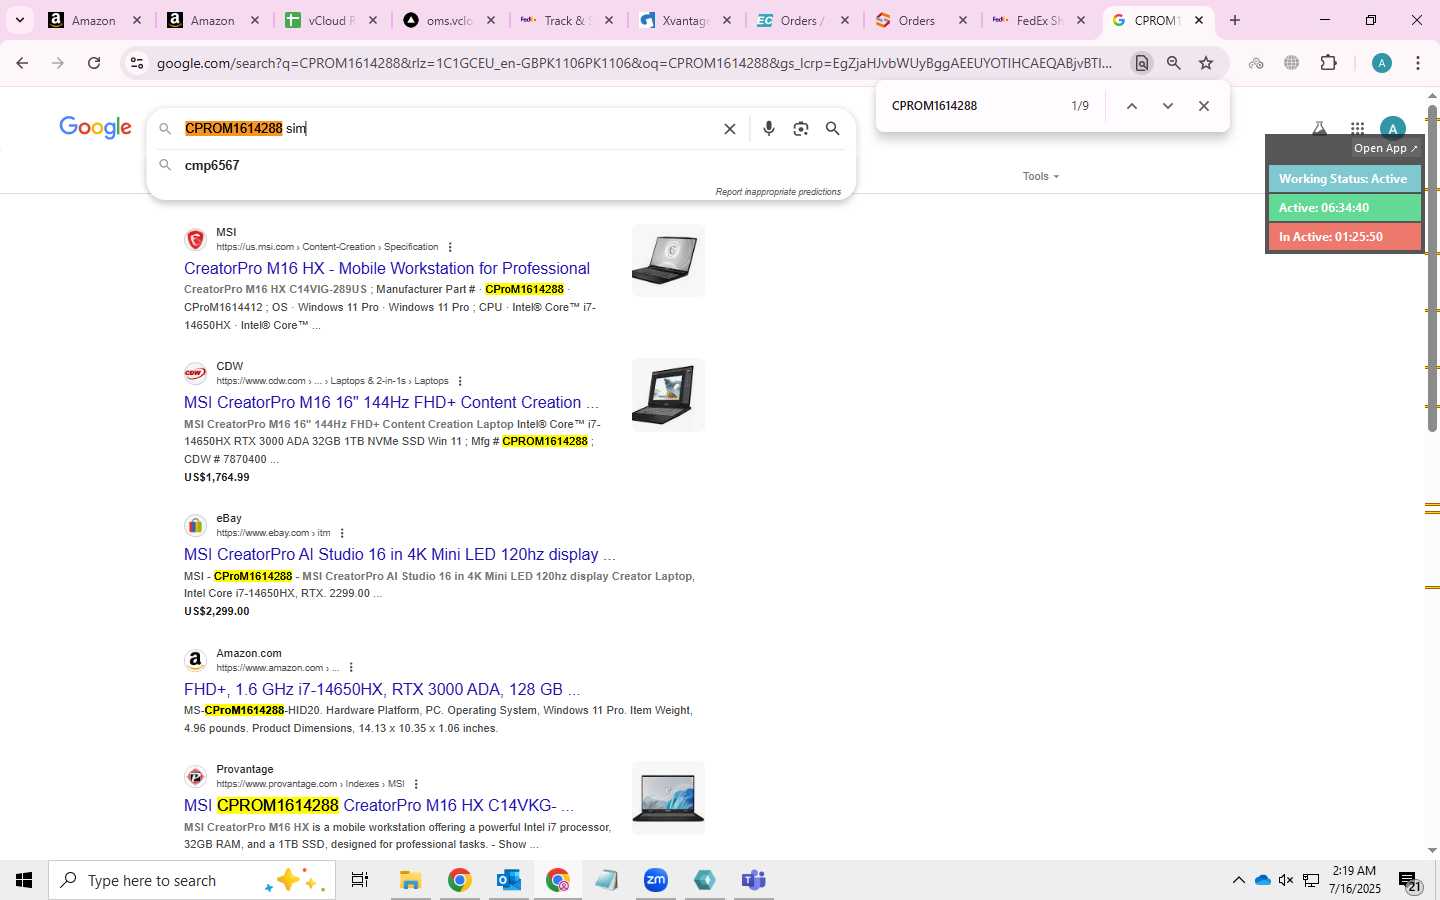Open the Provantage laptop thumbnail image
Viewport: 1440px width, 900px height.
pos(668,798)
